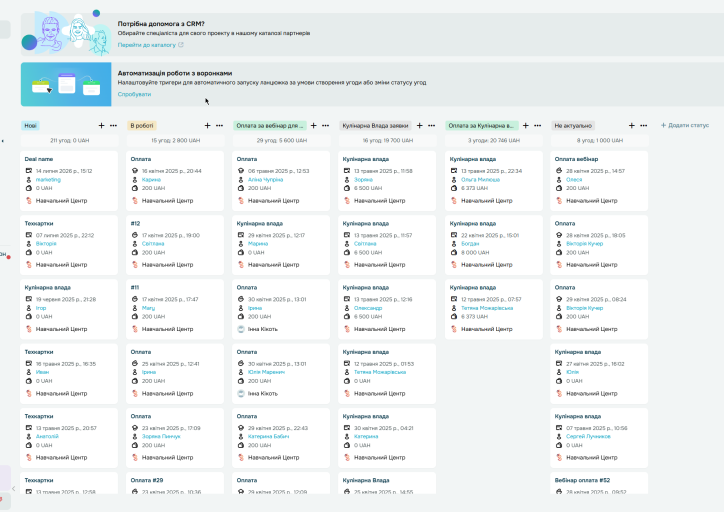Viewport: 724px width, 512px height.
Task: Select the Оплата за Кулінарна status label
Action: click(481, 126)
